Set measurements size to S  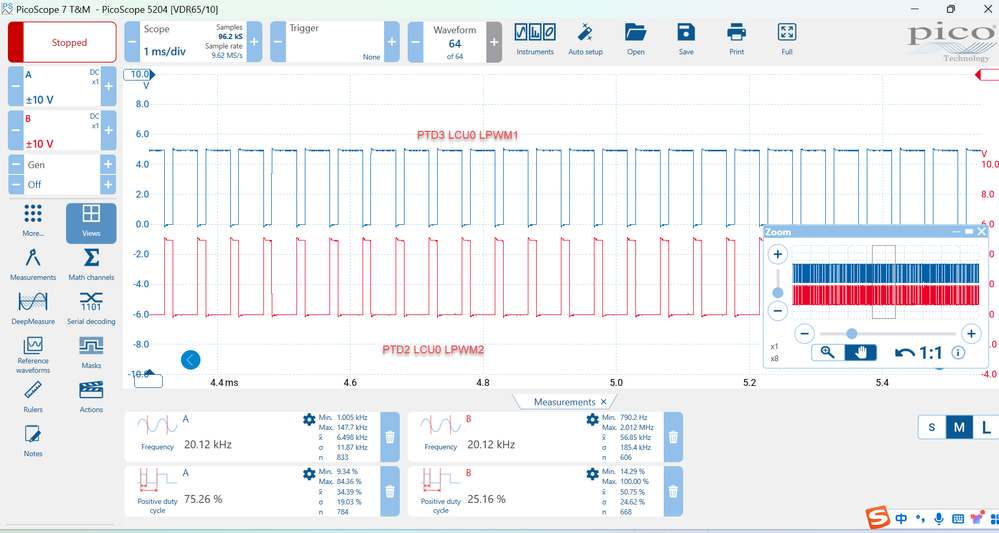coord(931,427)
